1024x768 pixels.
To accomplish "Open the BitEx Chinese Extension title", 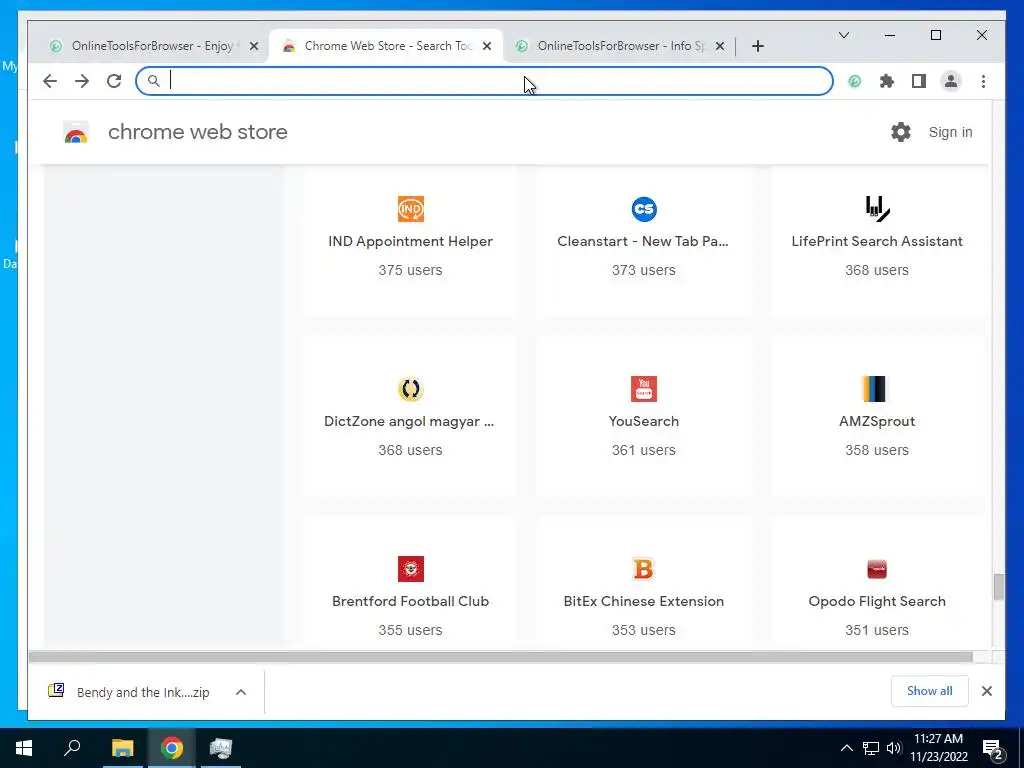I will coord(644,601).
